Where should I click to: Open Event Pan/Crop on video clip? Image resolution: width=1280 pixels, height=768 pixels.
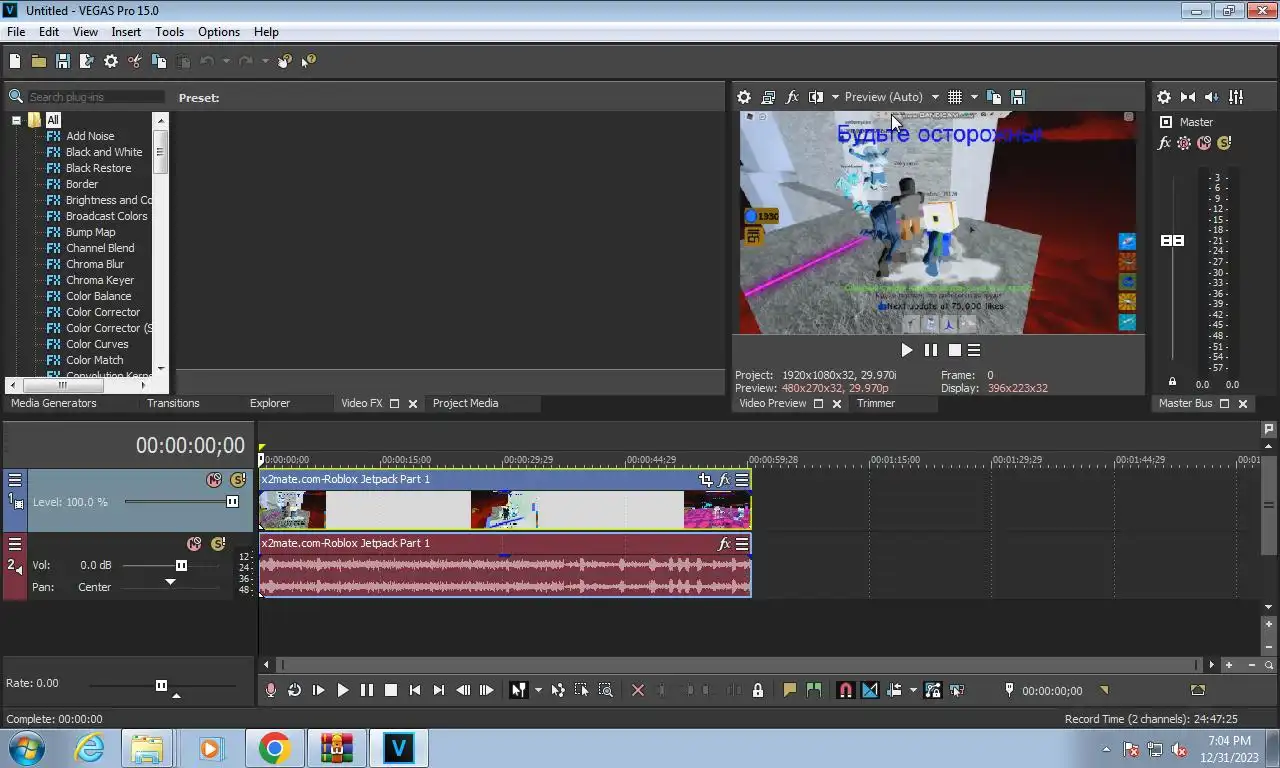(x=706, y=480)
